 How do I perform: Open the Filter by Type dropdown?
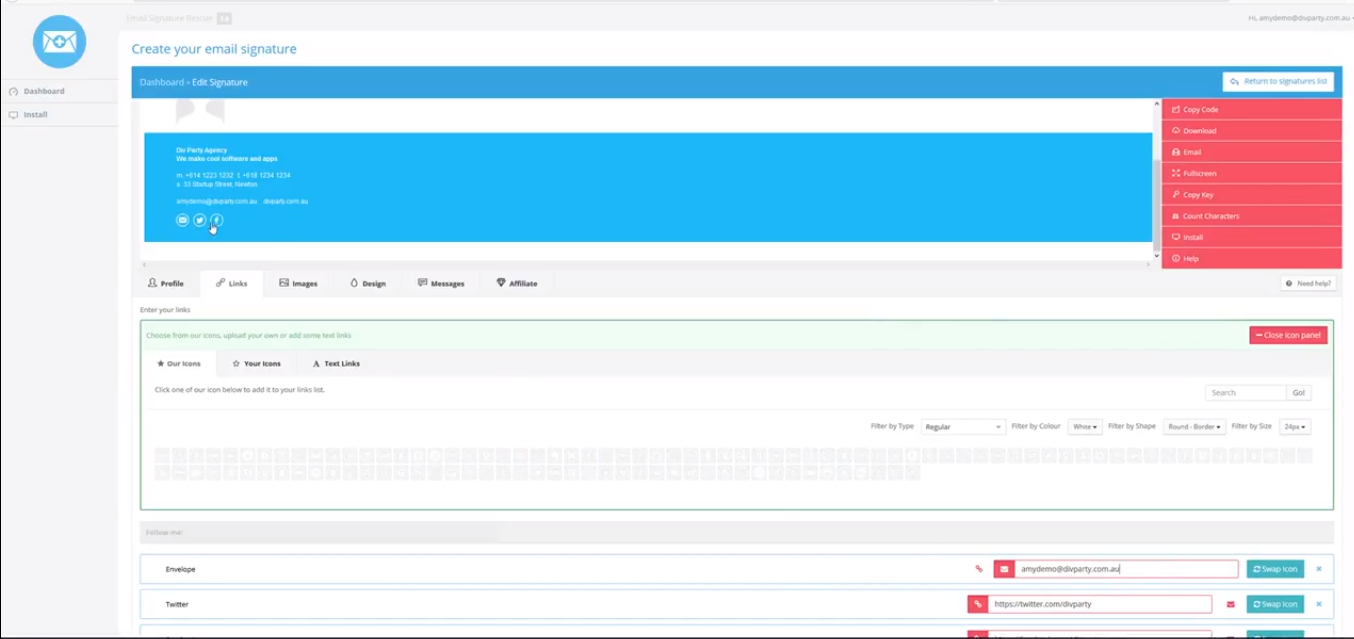(963, 427)
